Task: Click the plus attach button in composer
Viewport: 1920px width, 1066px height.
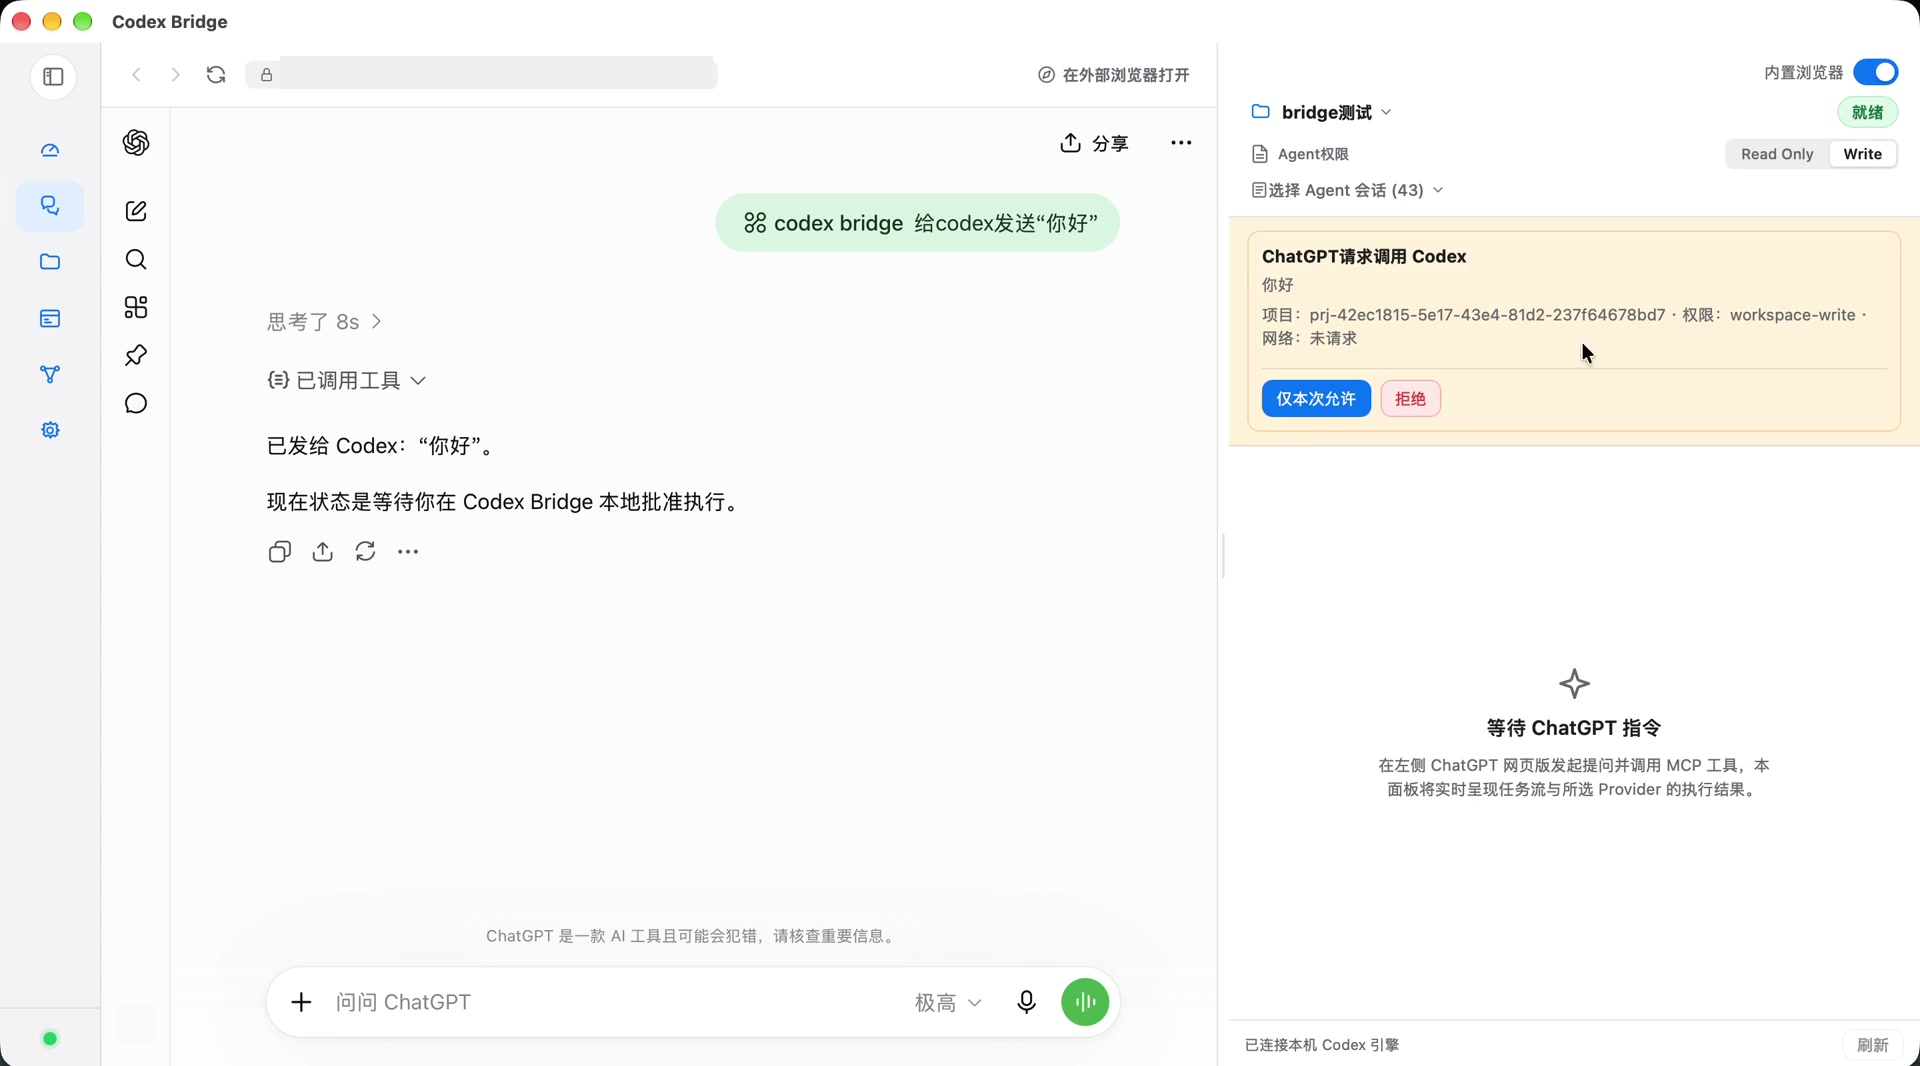Action: click(301, 1002)
